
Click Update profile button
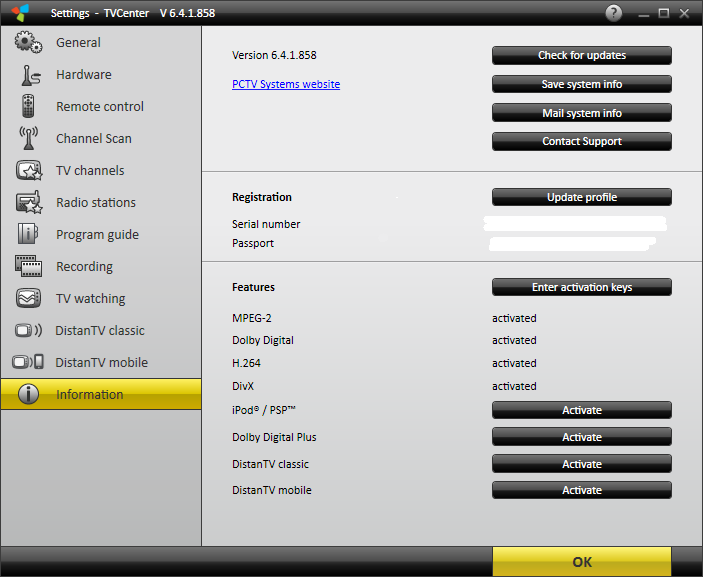[x=581, y=197]
